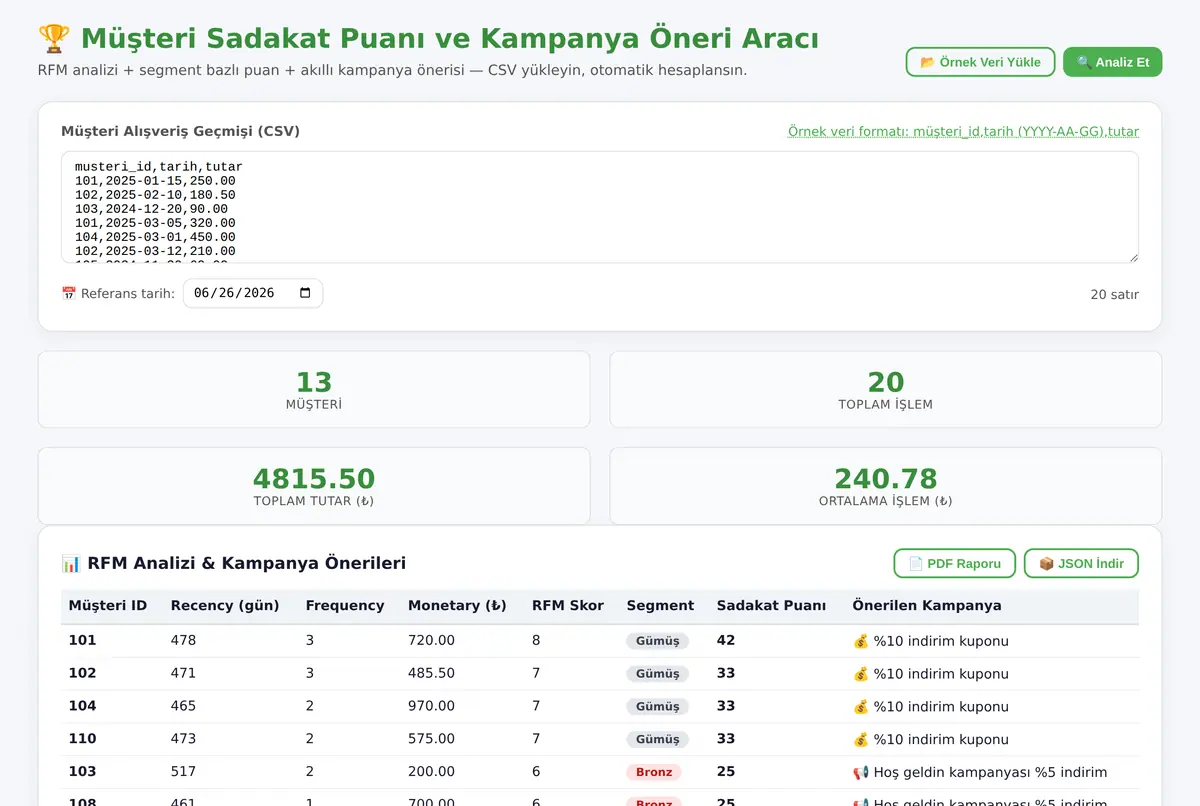
Task: Run analysis with Analiz Et button
Action: 1112,62
